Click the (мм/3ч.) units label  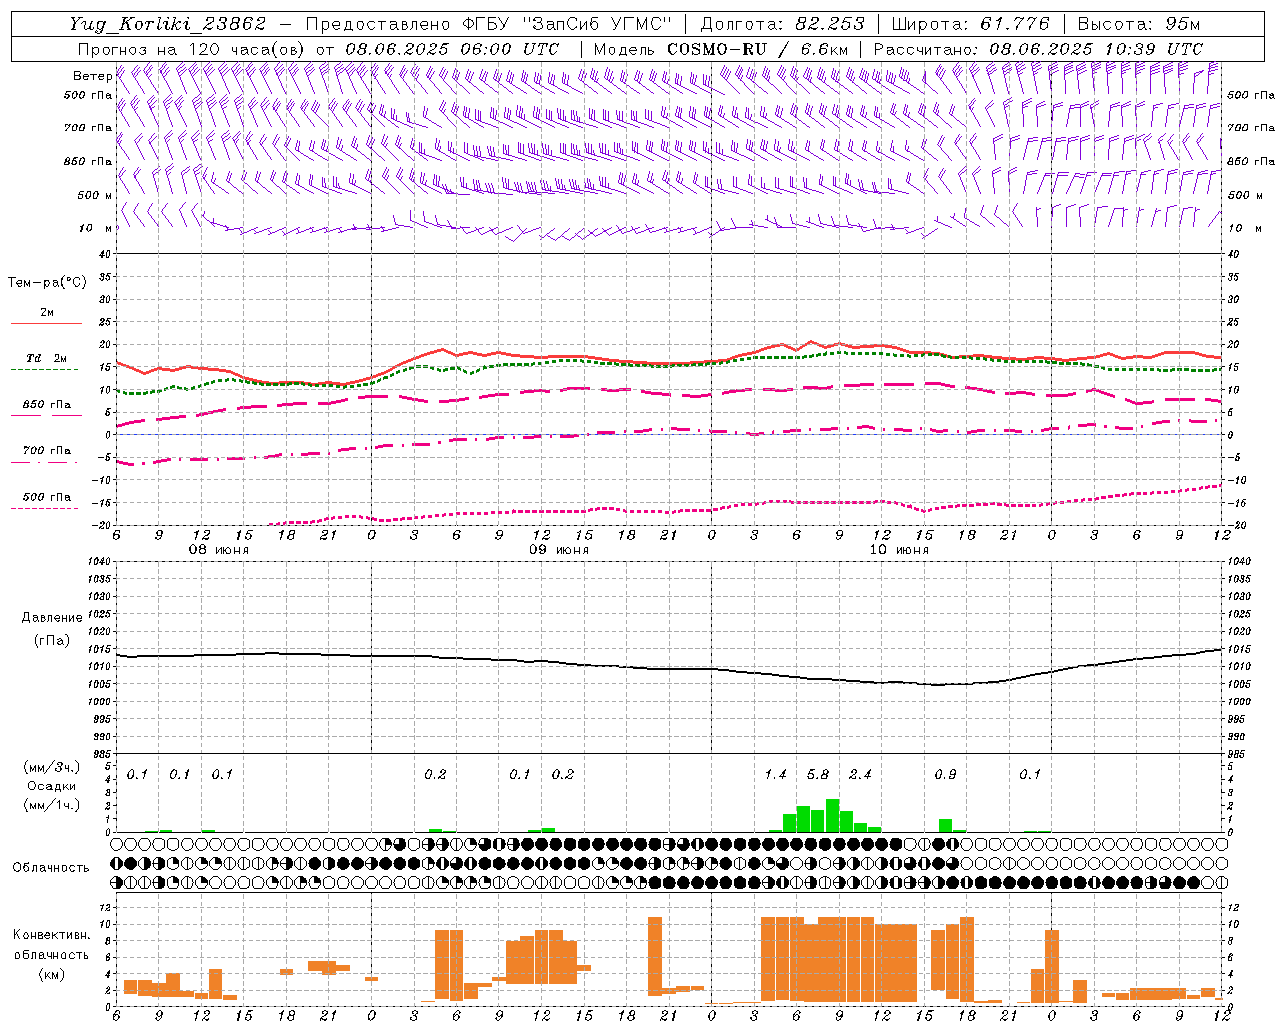[x=52, y=767]
